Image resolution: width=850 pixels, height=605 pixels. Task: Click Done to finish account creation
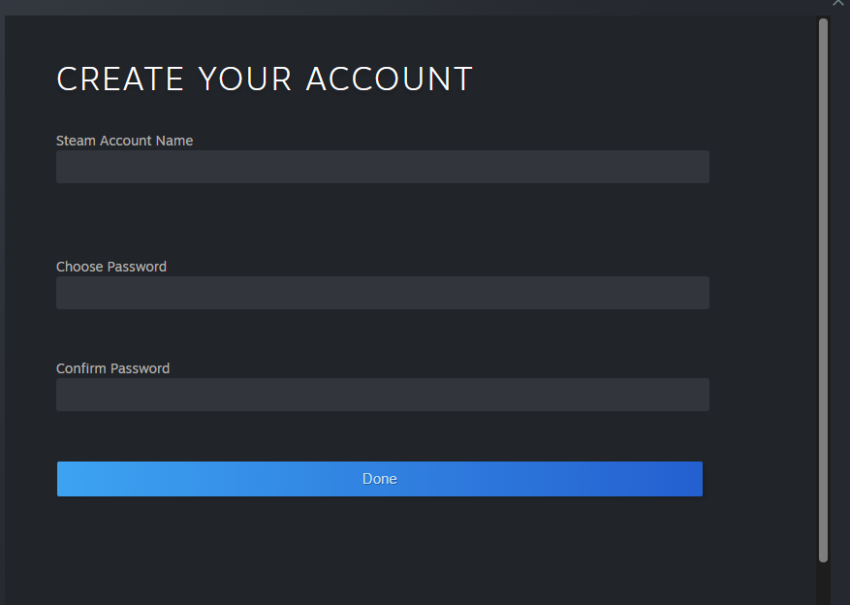[x=379, y=478]
